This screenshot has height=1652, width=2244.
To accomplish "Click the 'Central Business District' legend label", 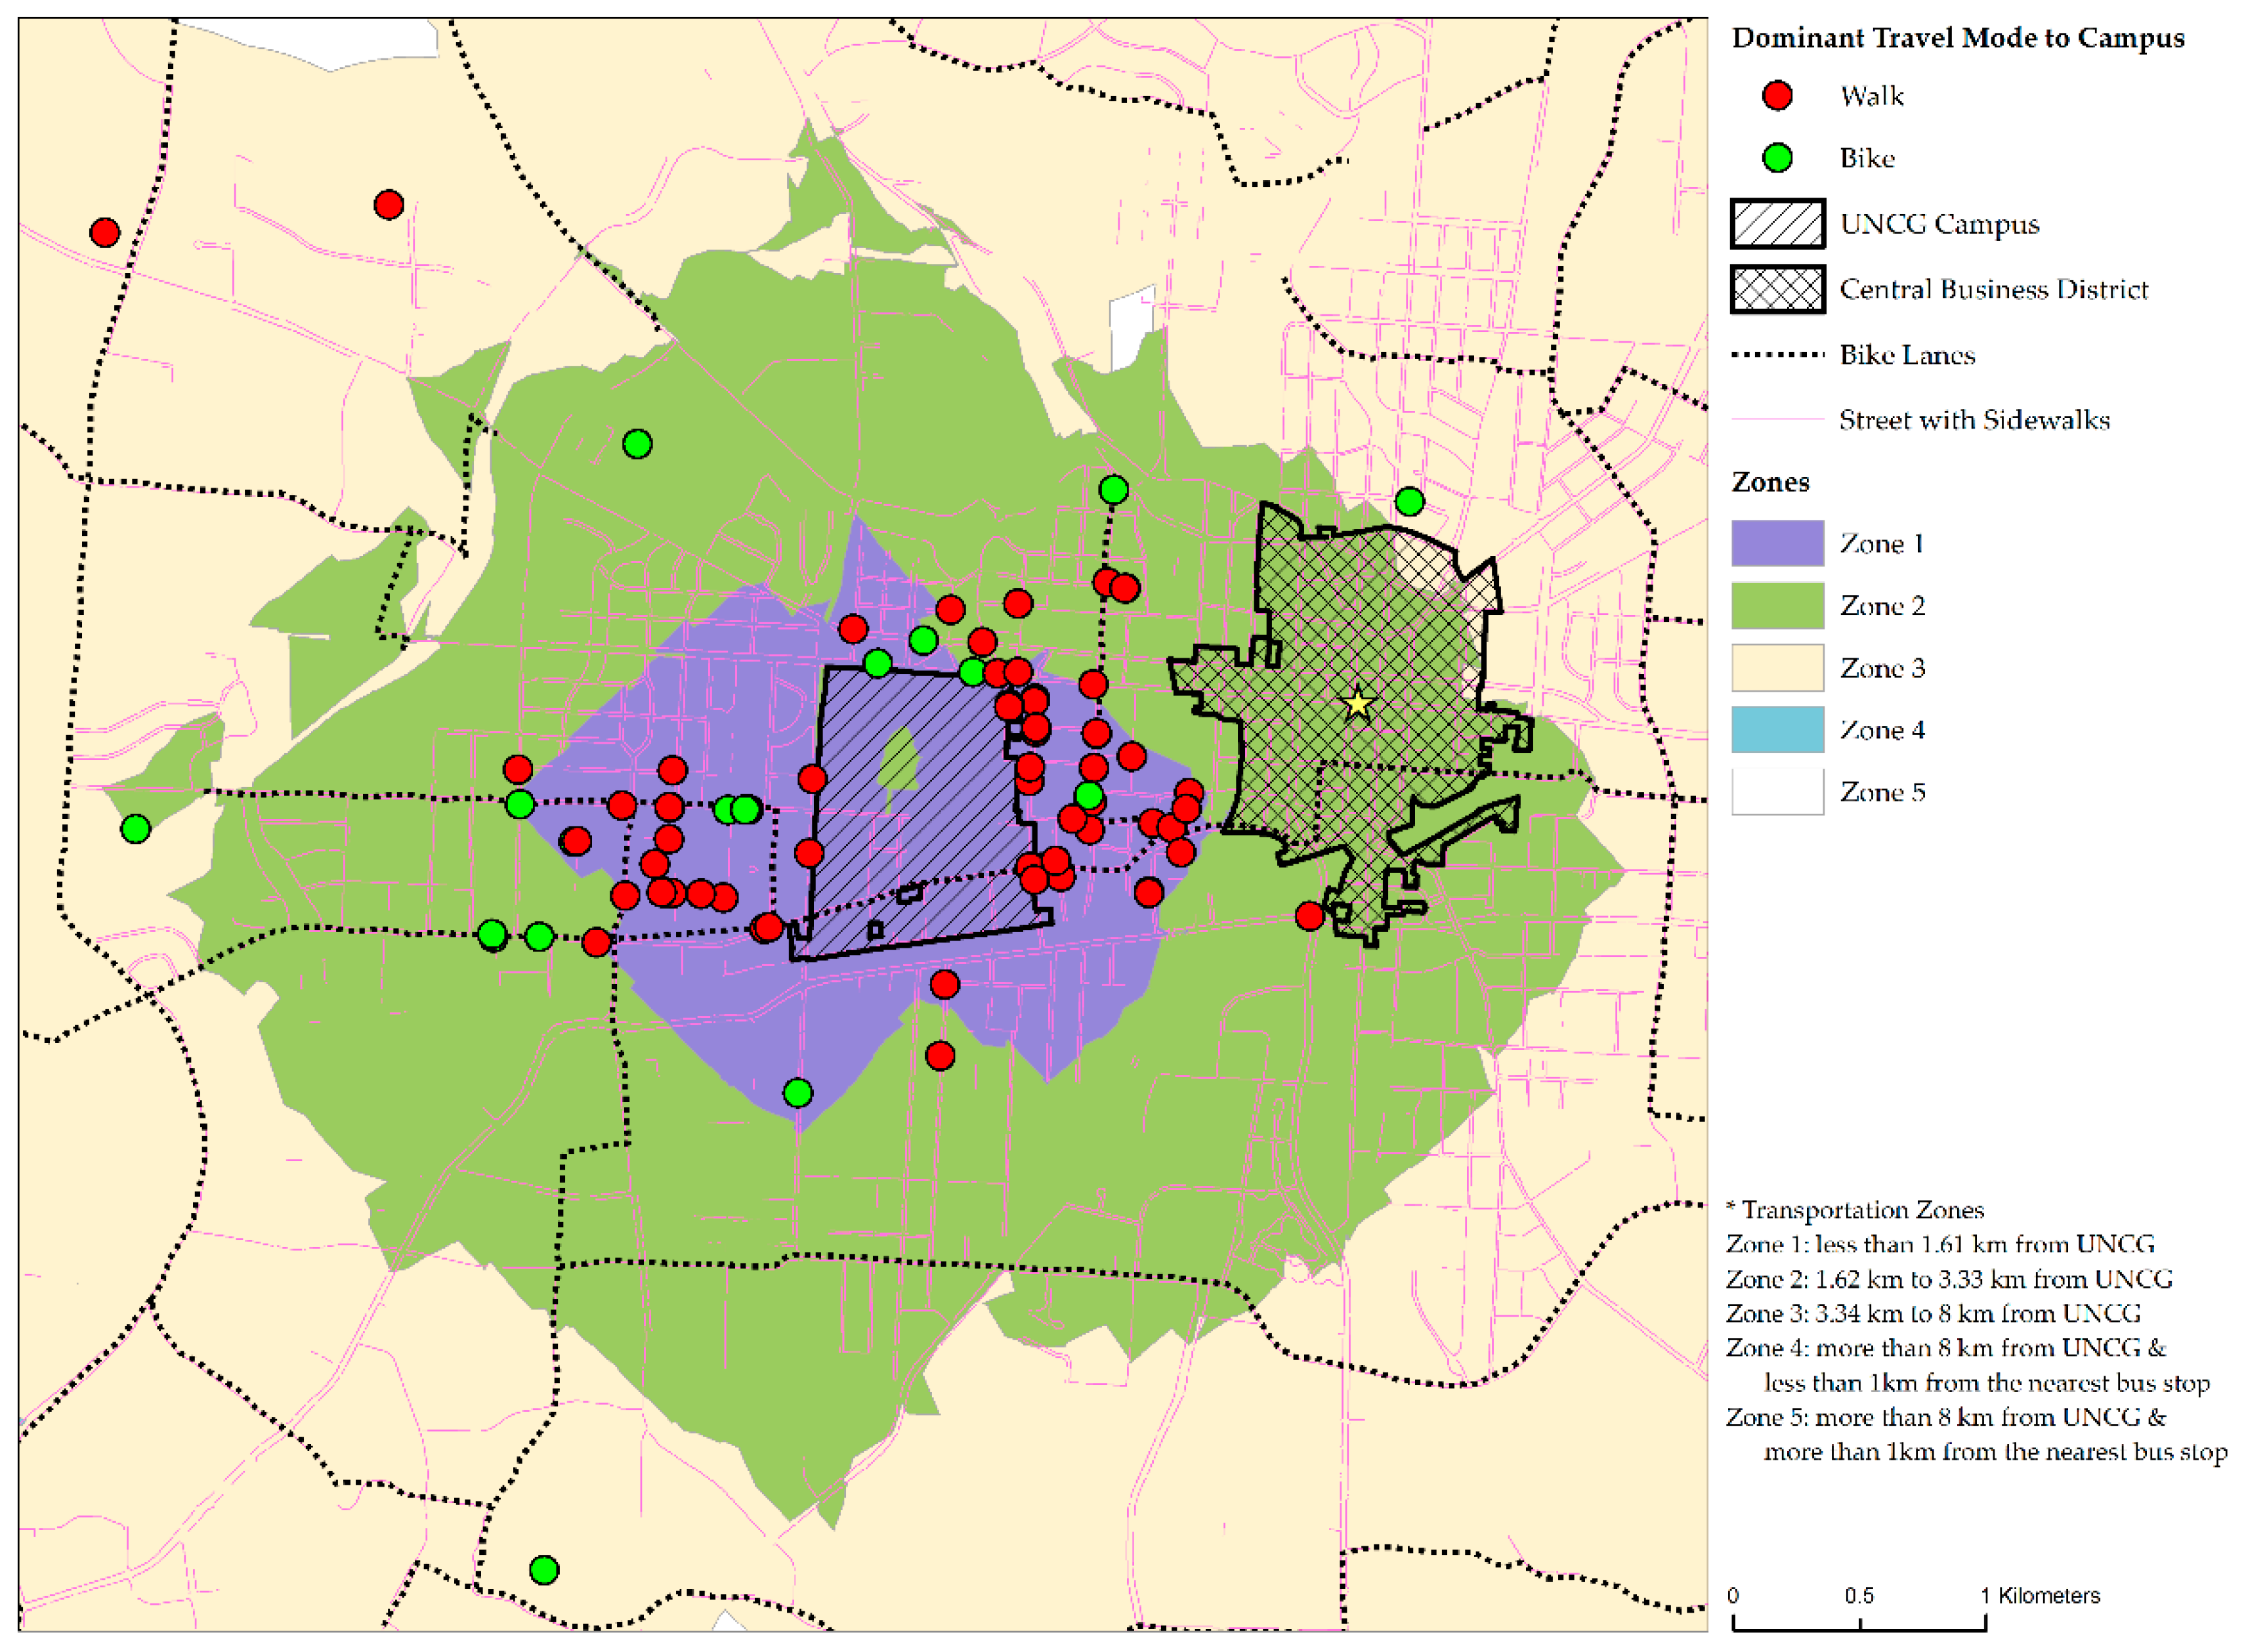I will [1994, 289].
